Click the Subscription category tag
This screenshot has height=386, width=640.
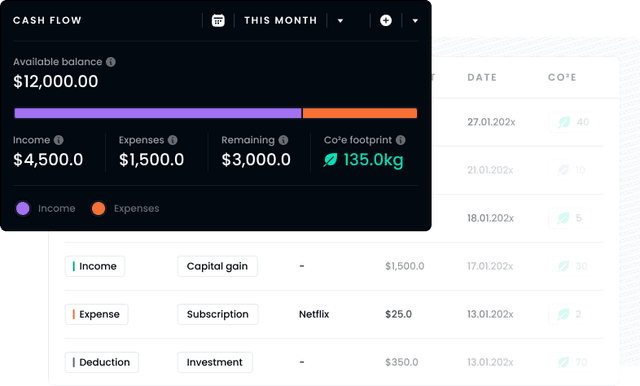tap(218, 314)
